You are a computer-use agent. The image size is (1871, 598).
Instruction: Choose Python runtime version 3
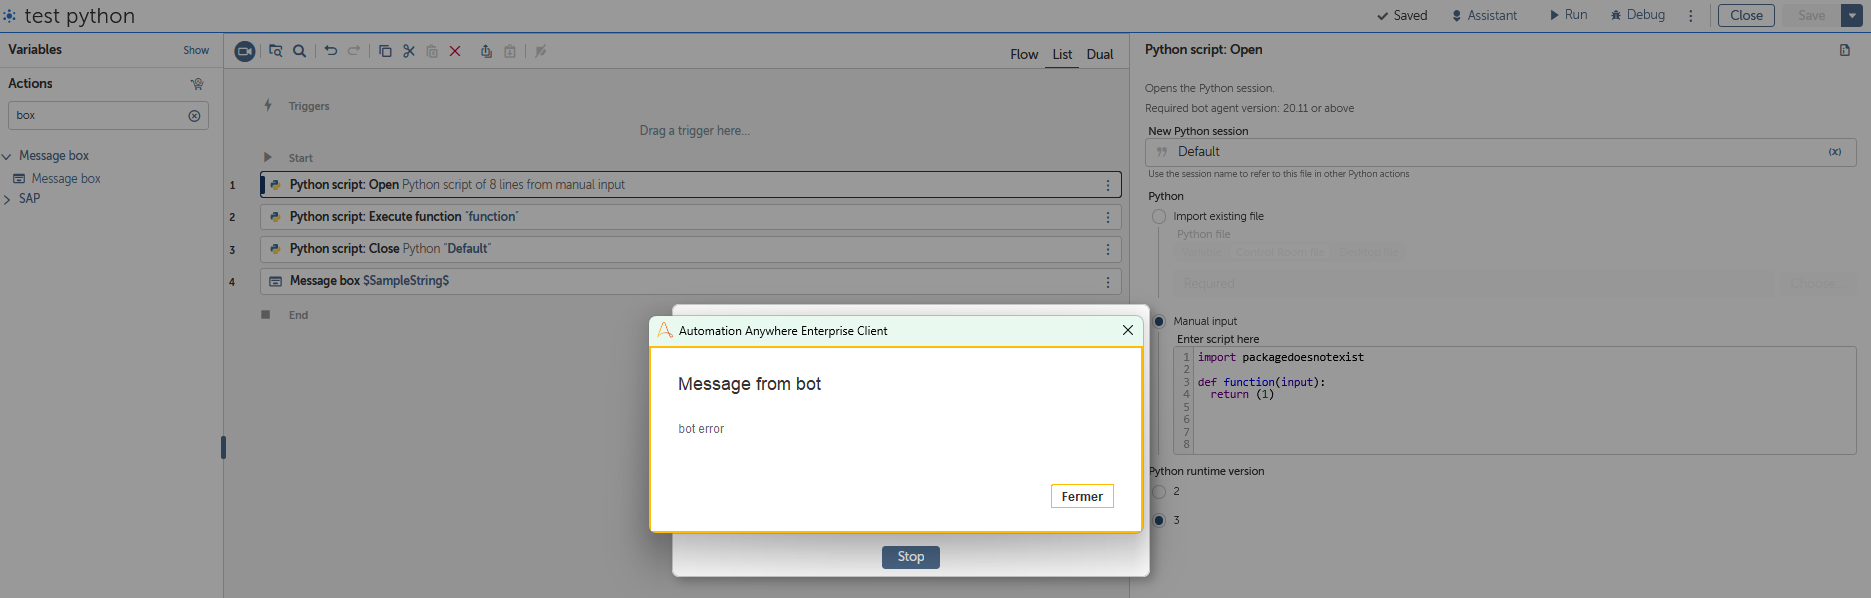pyautogui.click(x=1159, y=520)
